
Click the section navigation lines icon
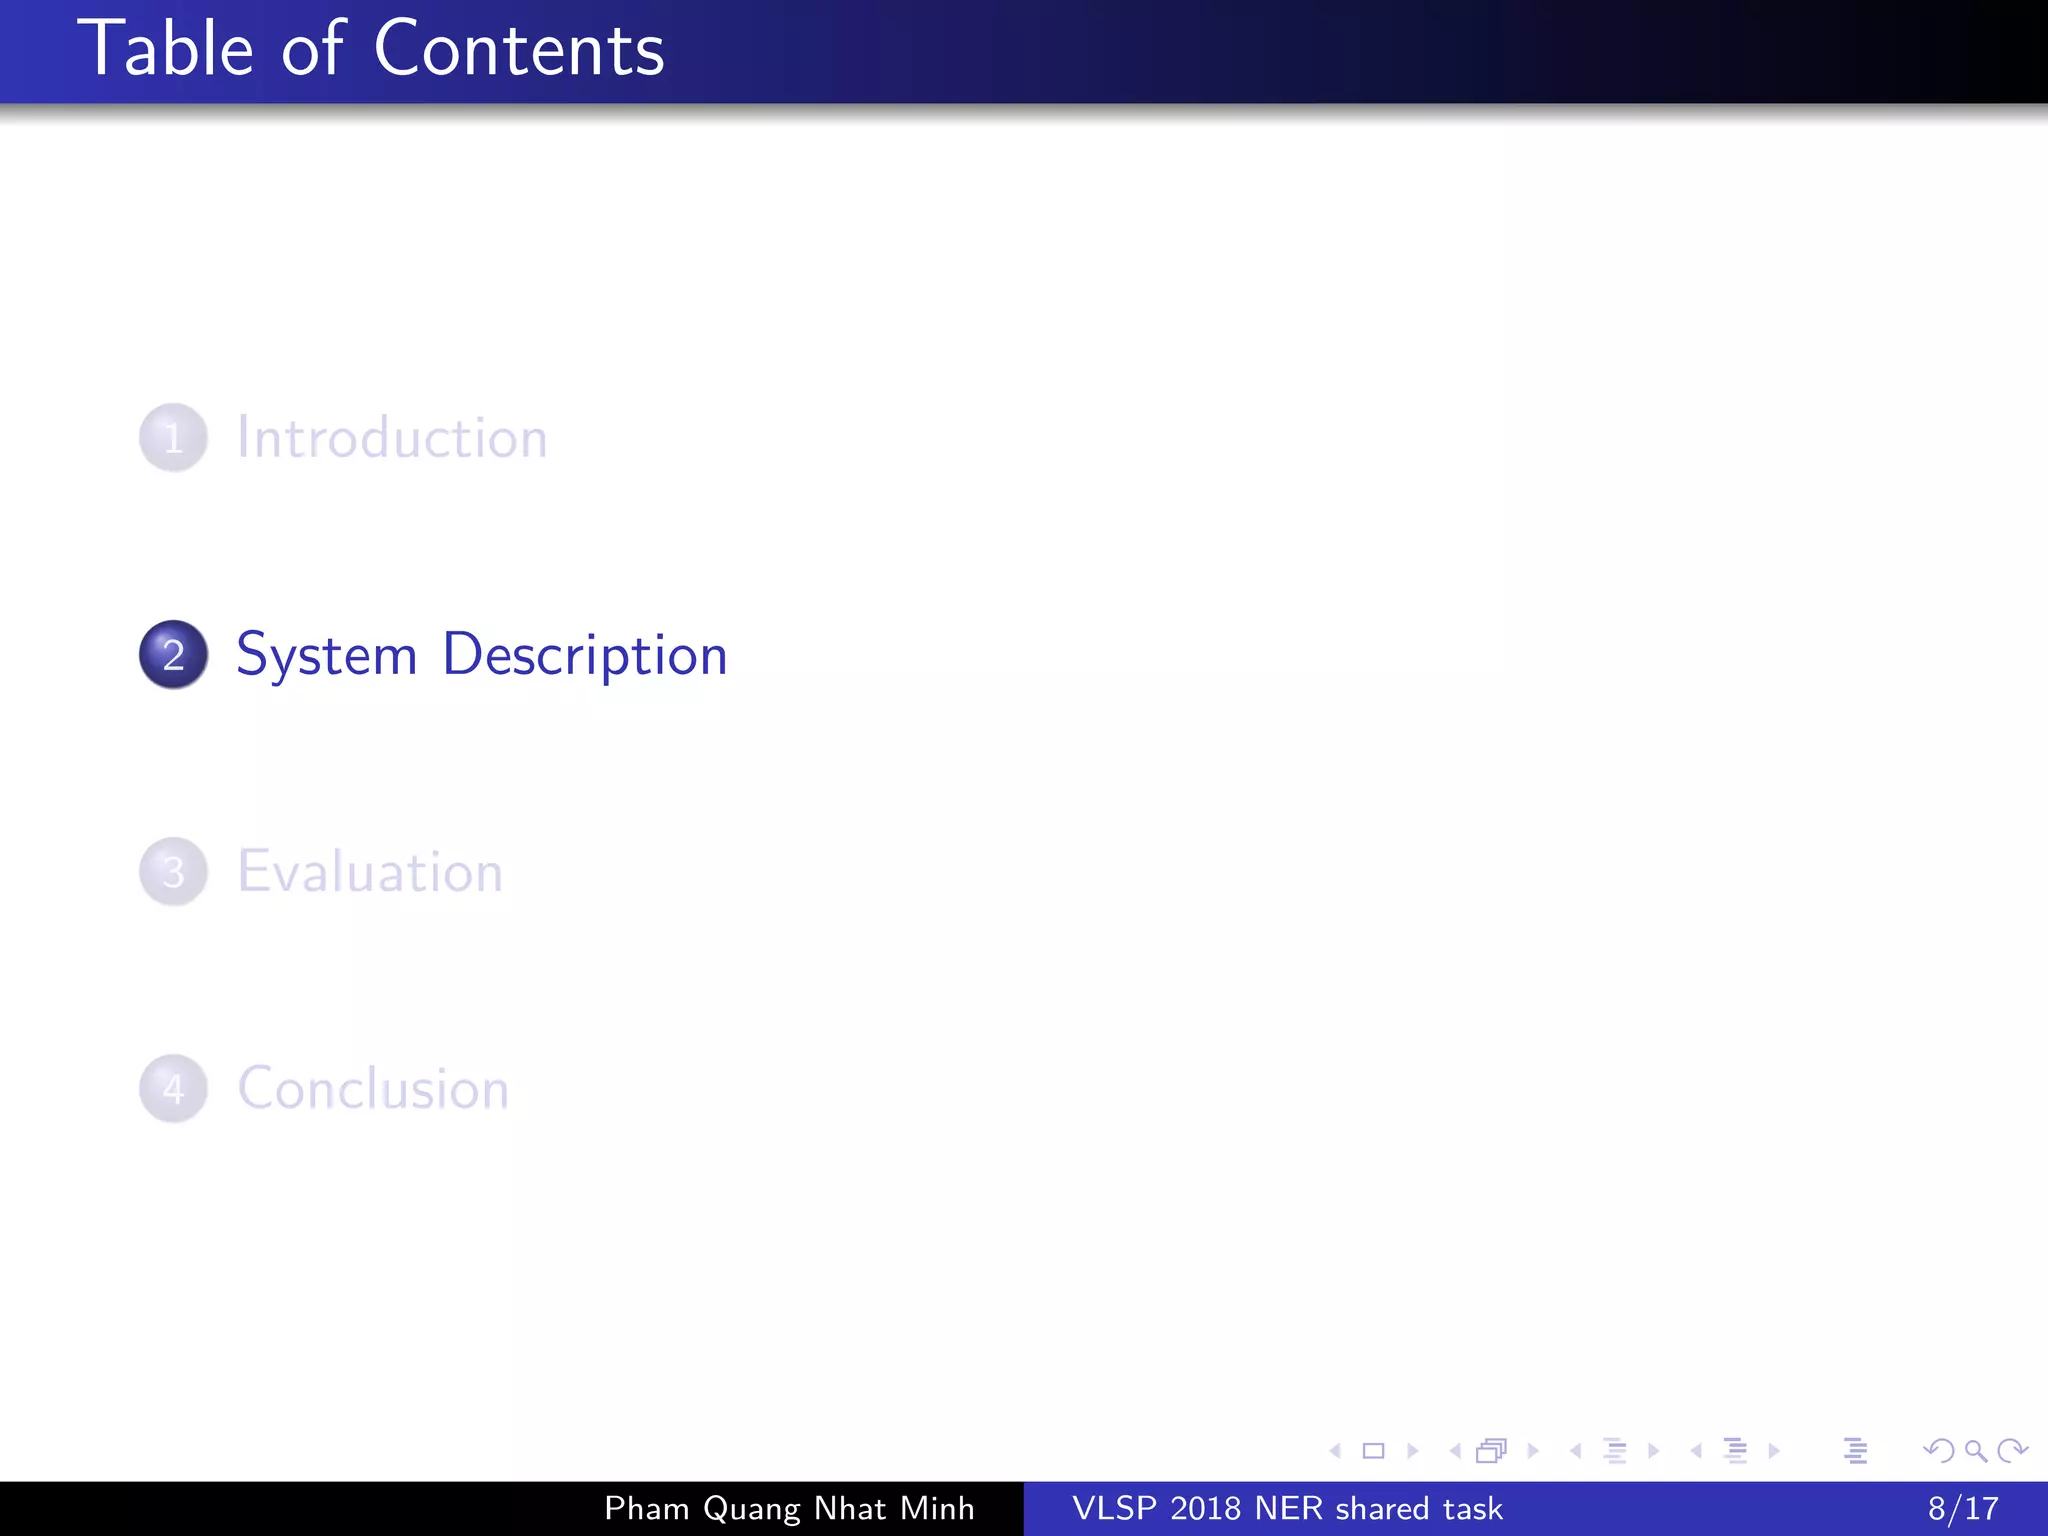point(1736,1451)
